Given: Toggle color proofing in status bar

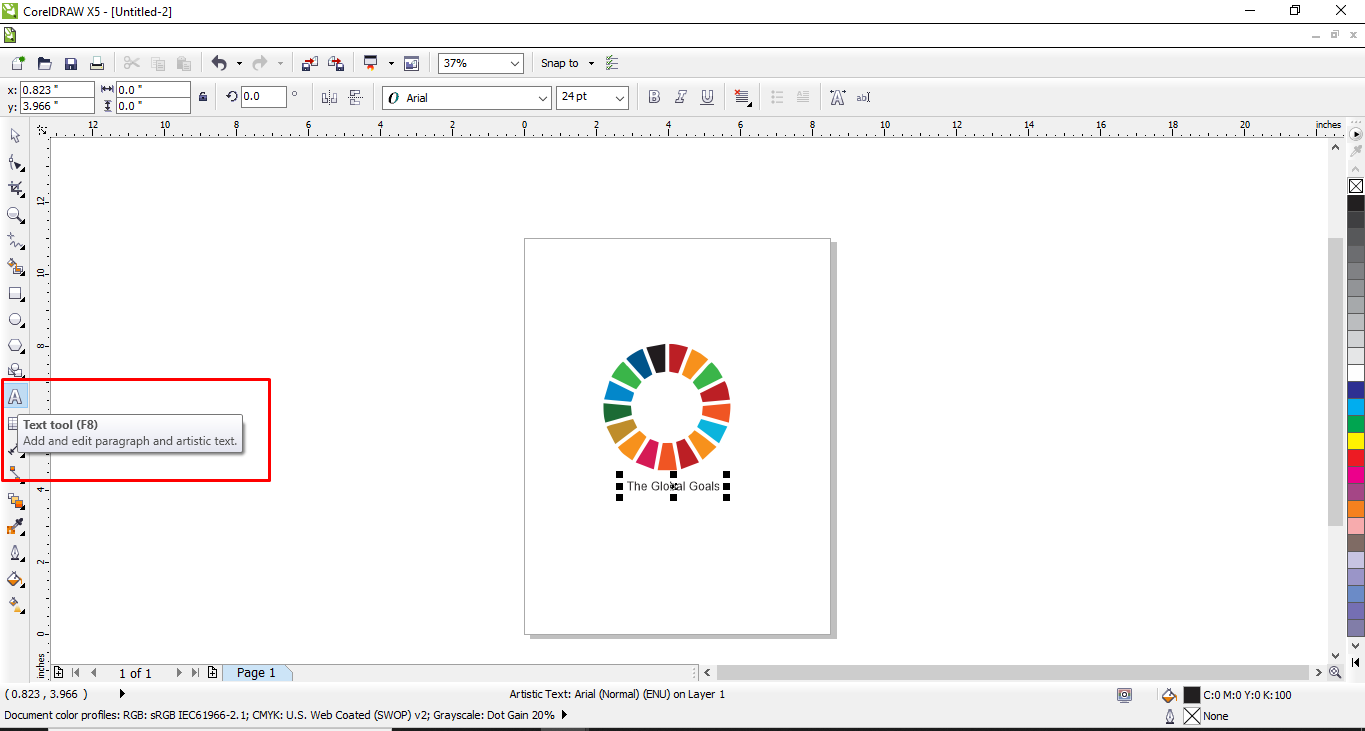Looking at the screenshot, I should tap(1125, 695).
